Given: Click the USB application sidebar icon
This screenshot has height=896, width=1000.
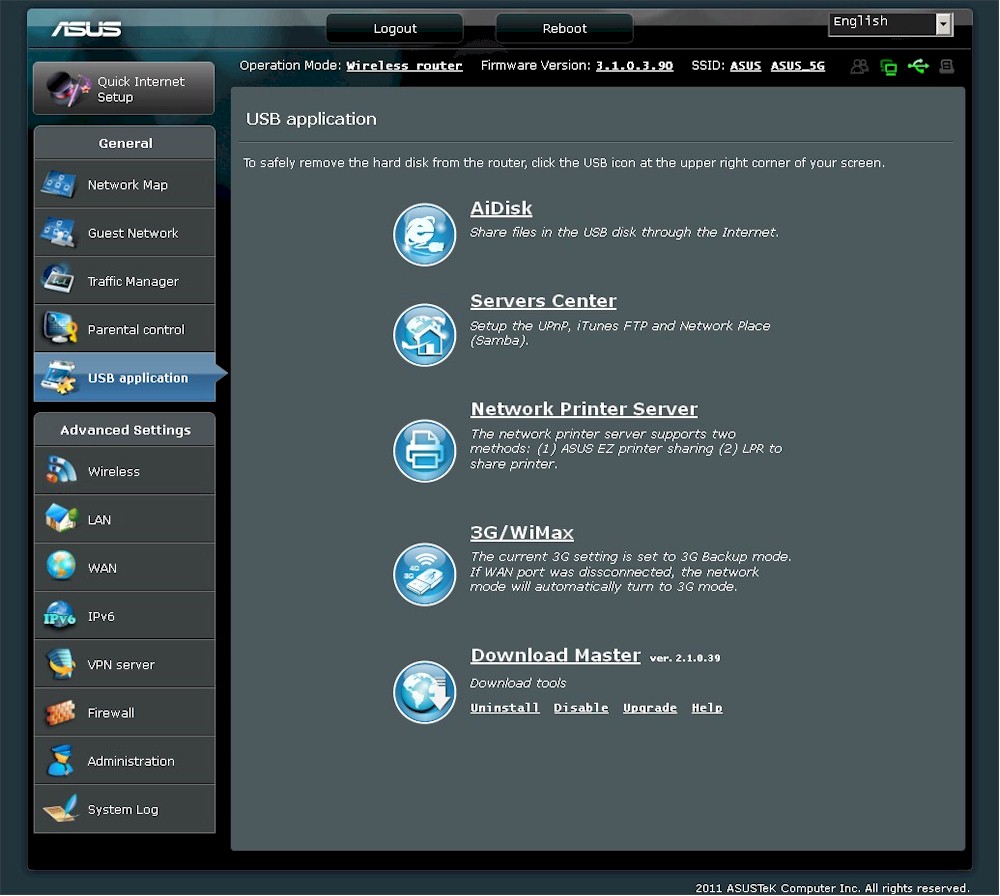Looking at the screenshot, I should pos(59,377).
